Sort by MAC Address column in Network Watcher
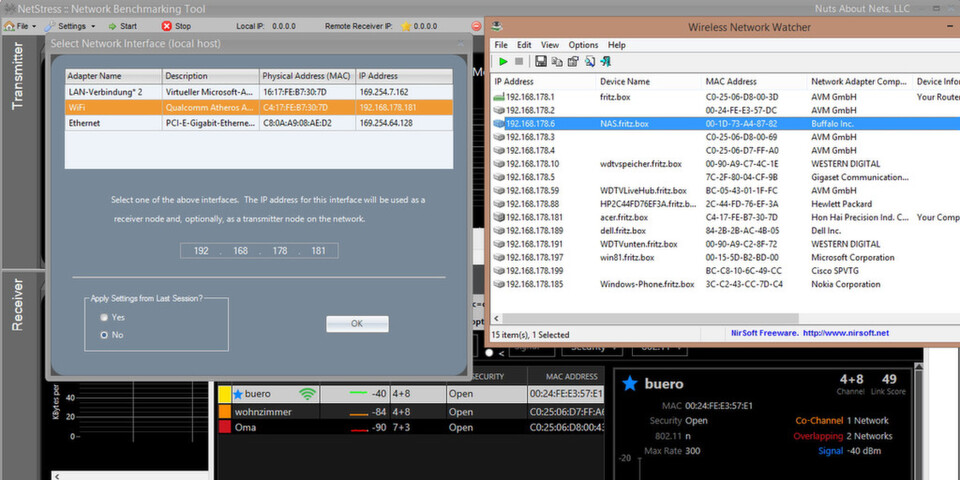The height and width of the screenshot is (480, 960). 754,81
